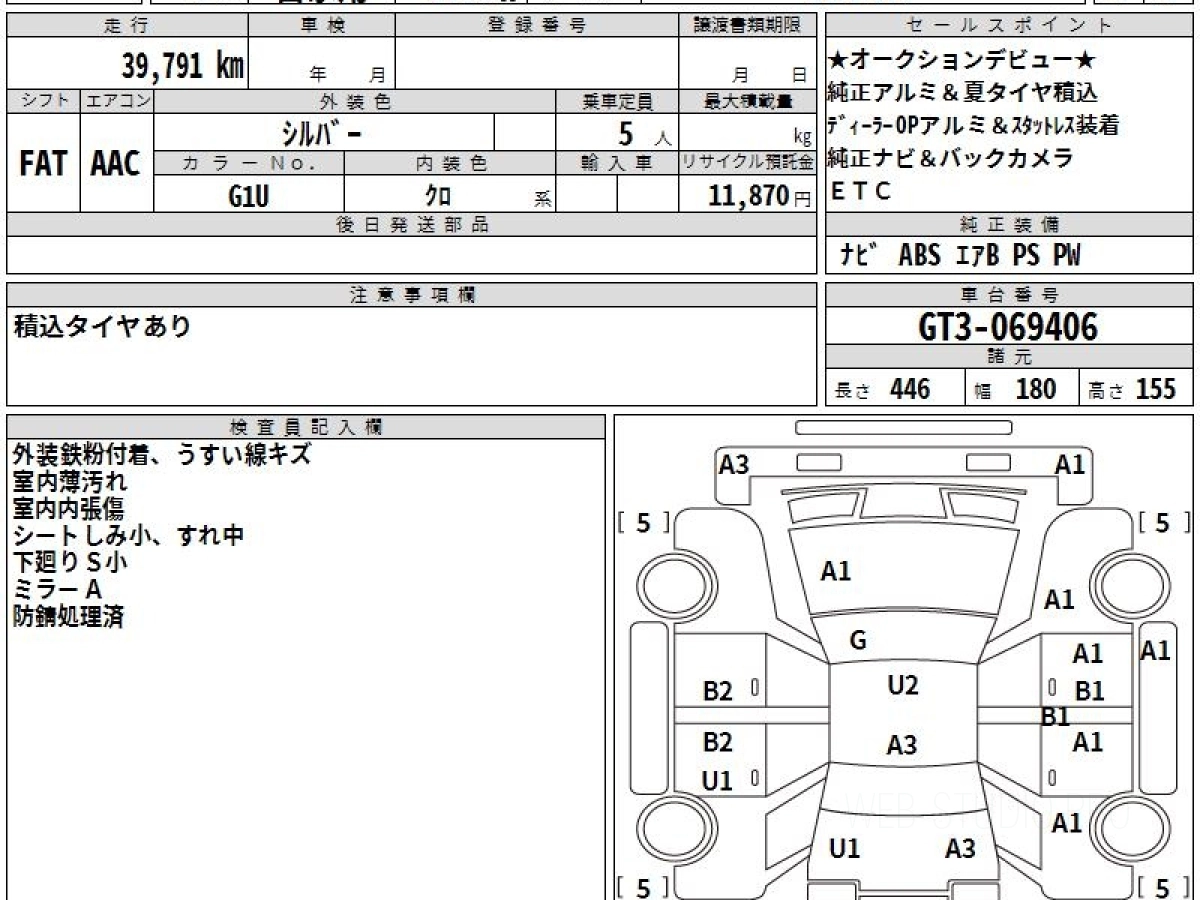Click the U1 mark on the trunk lid
The image size is (1200, 900).
click(x=845, y=849)
